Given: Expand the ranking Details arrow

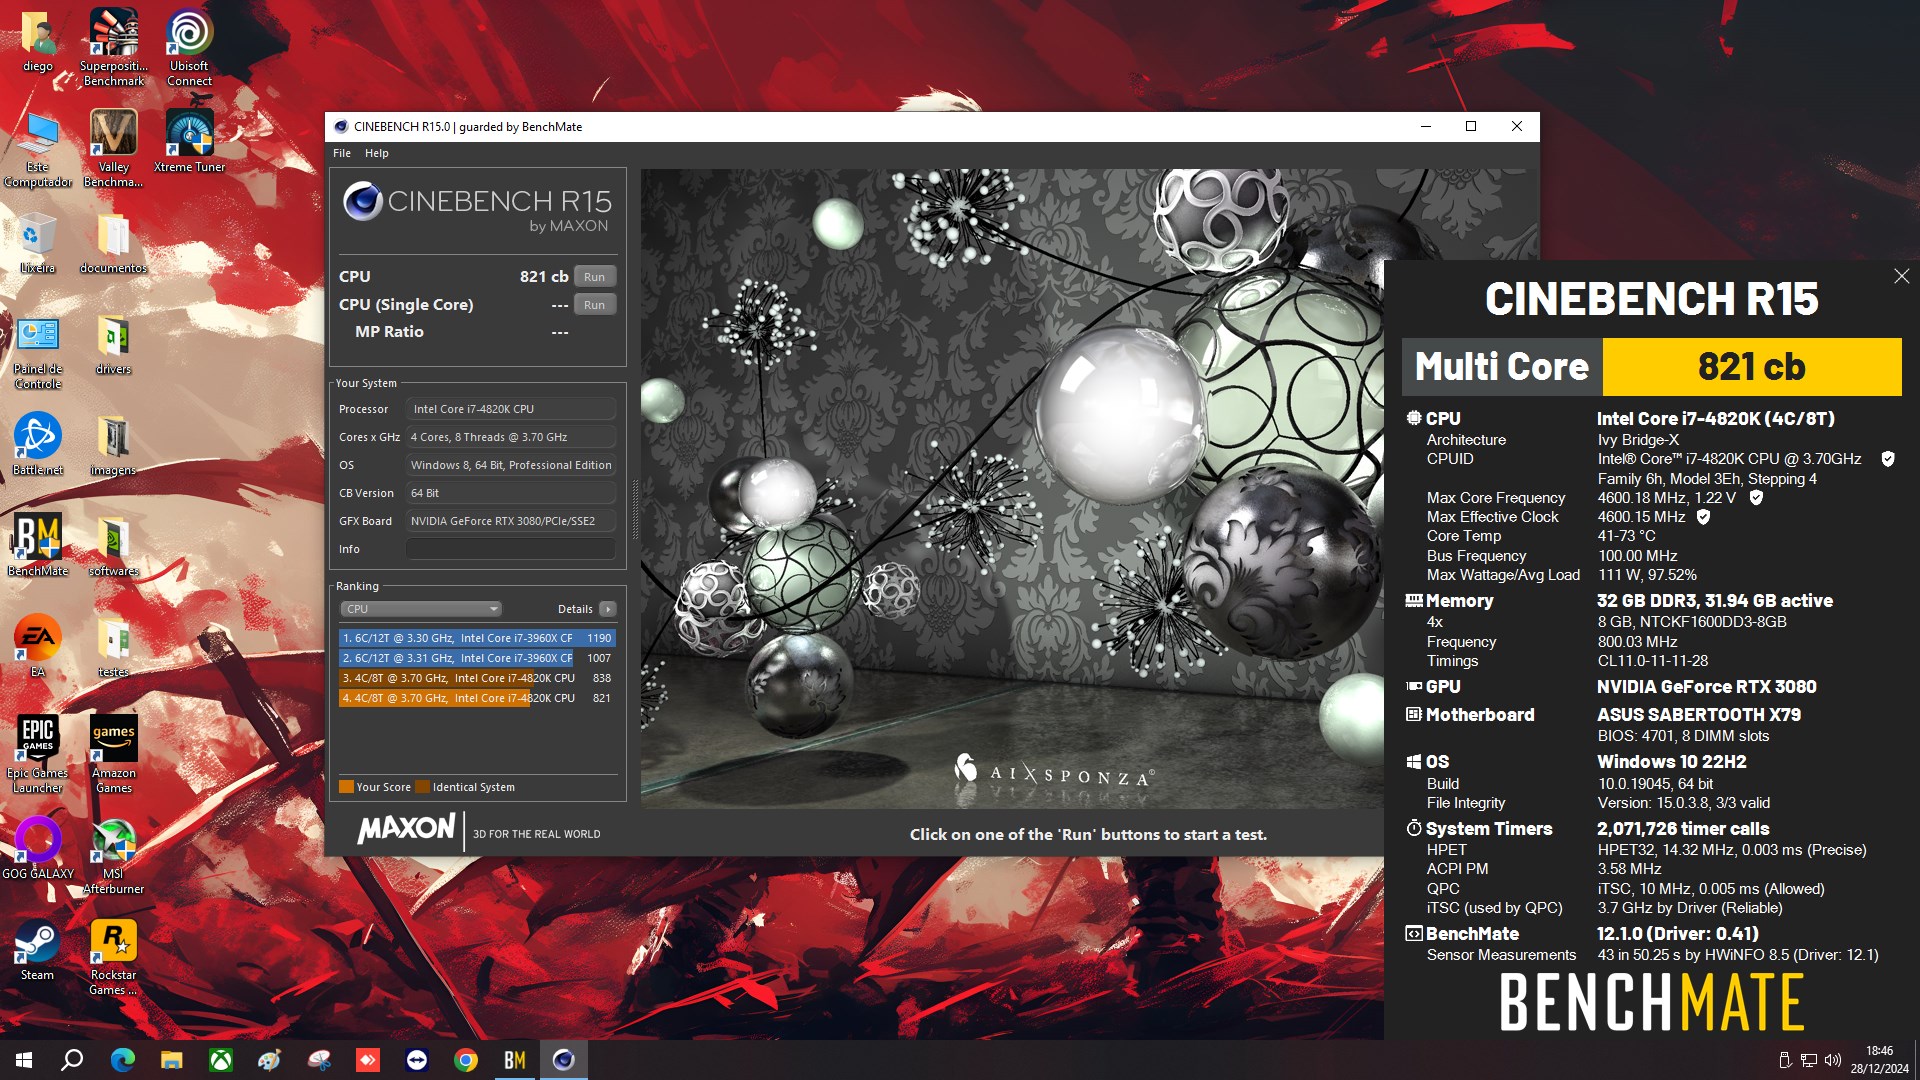Looking at the screenshot, I should click(x=607, y=609).
